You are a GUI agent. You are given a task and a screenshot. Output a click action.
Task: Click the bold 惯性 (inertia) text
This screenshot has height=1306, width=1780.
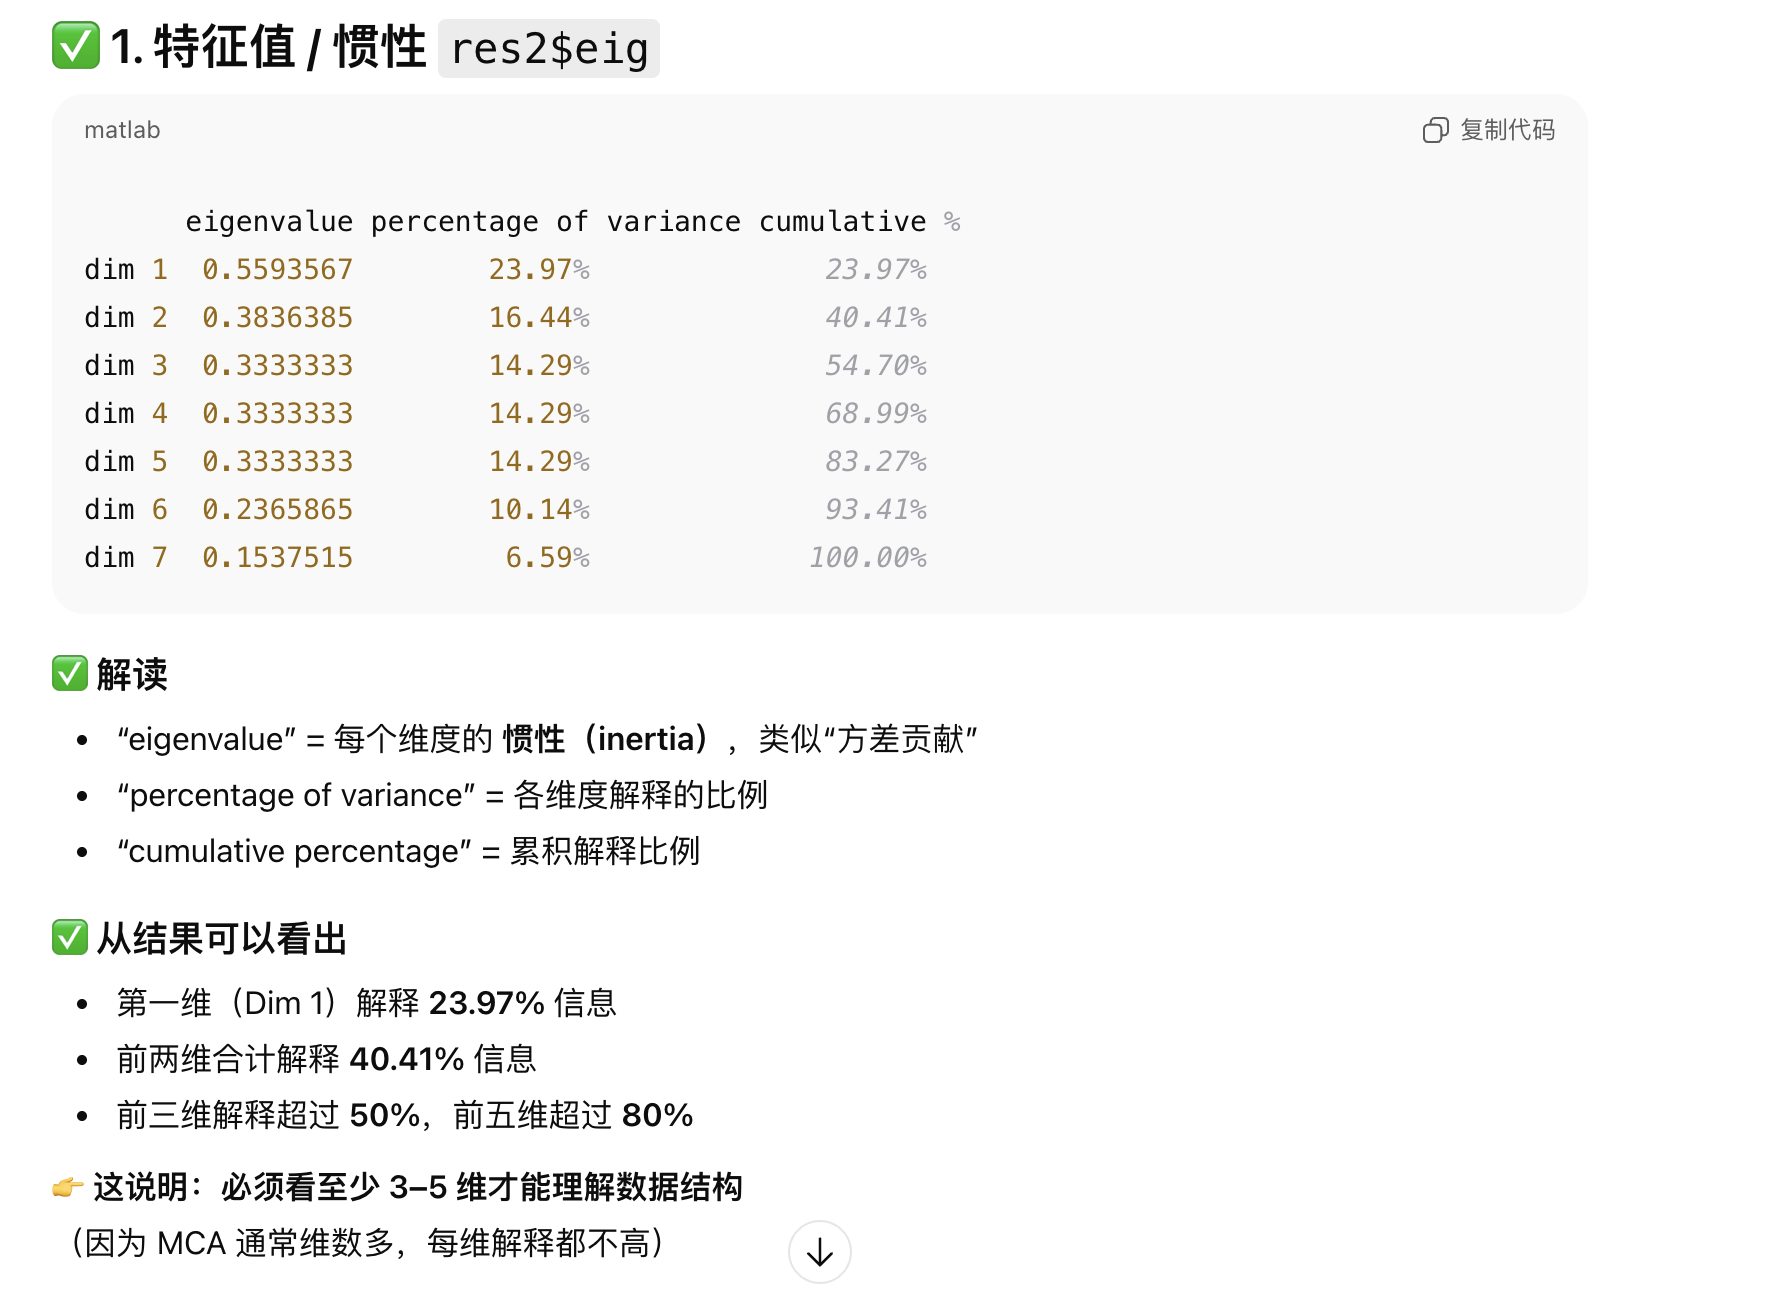(606, 739)
